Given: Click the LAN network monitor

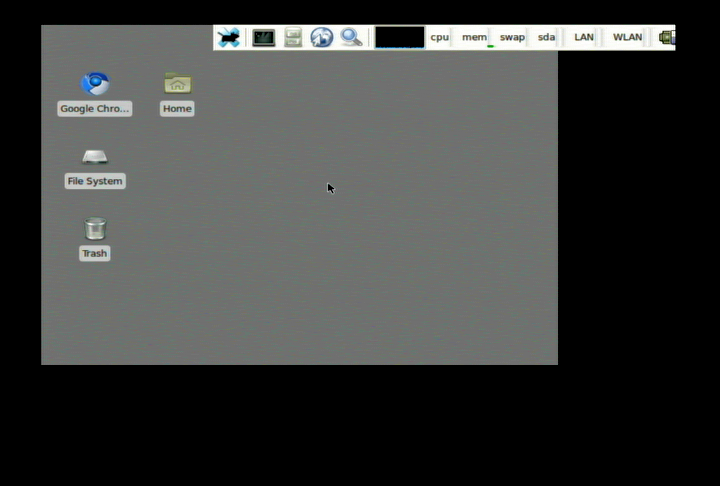Looking at the screenshot, I should pos(584,37).
